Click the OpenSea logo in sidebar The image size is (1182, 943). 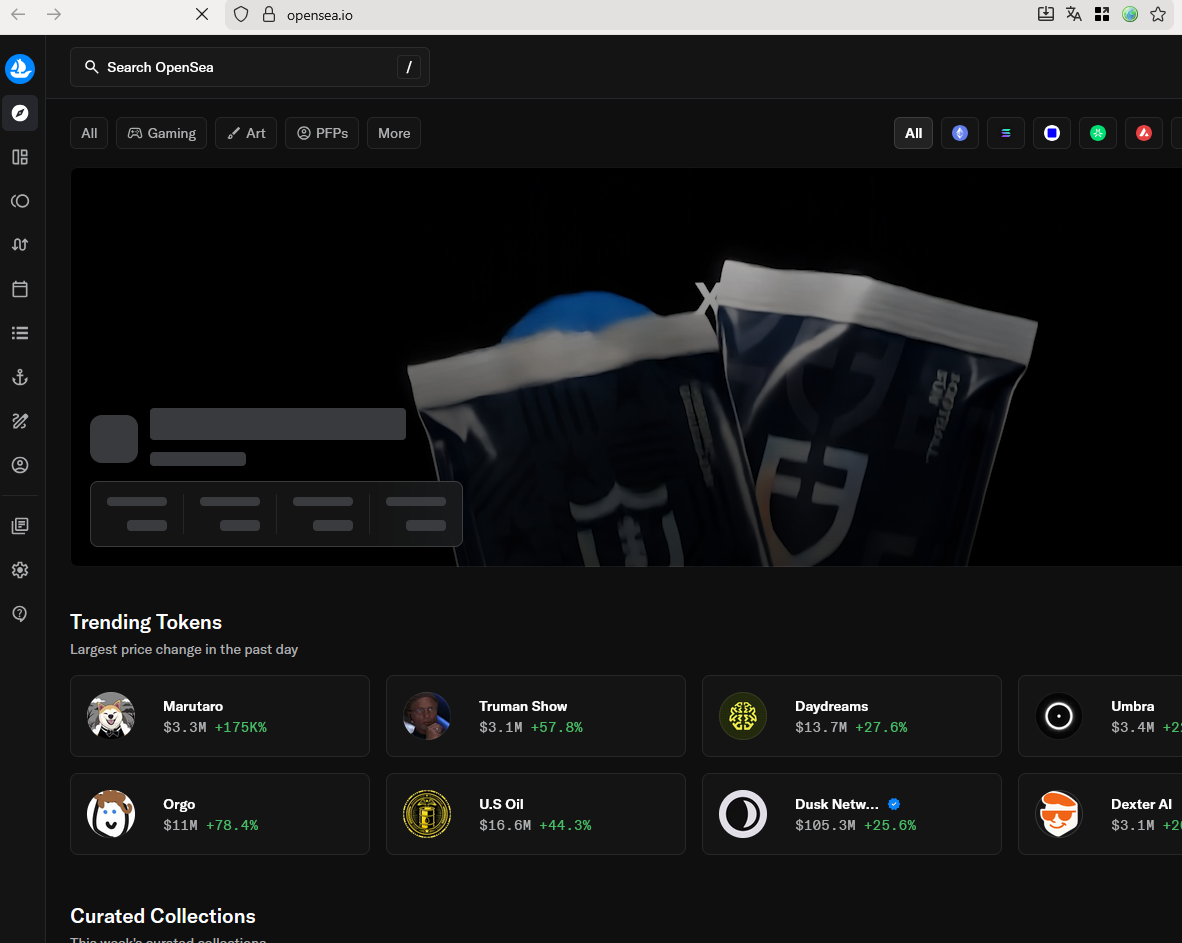coord(20,69)
